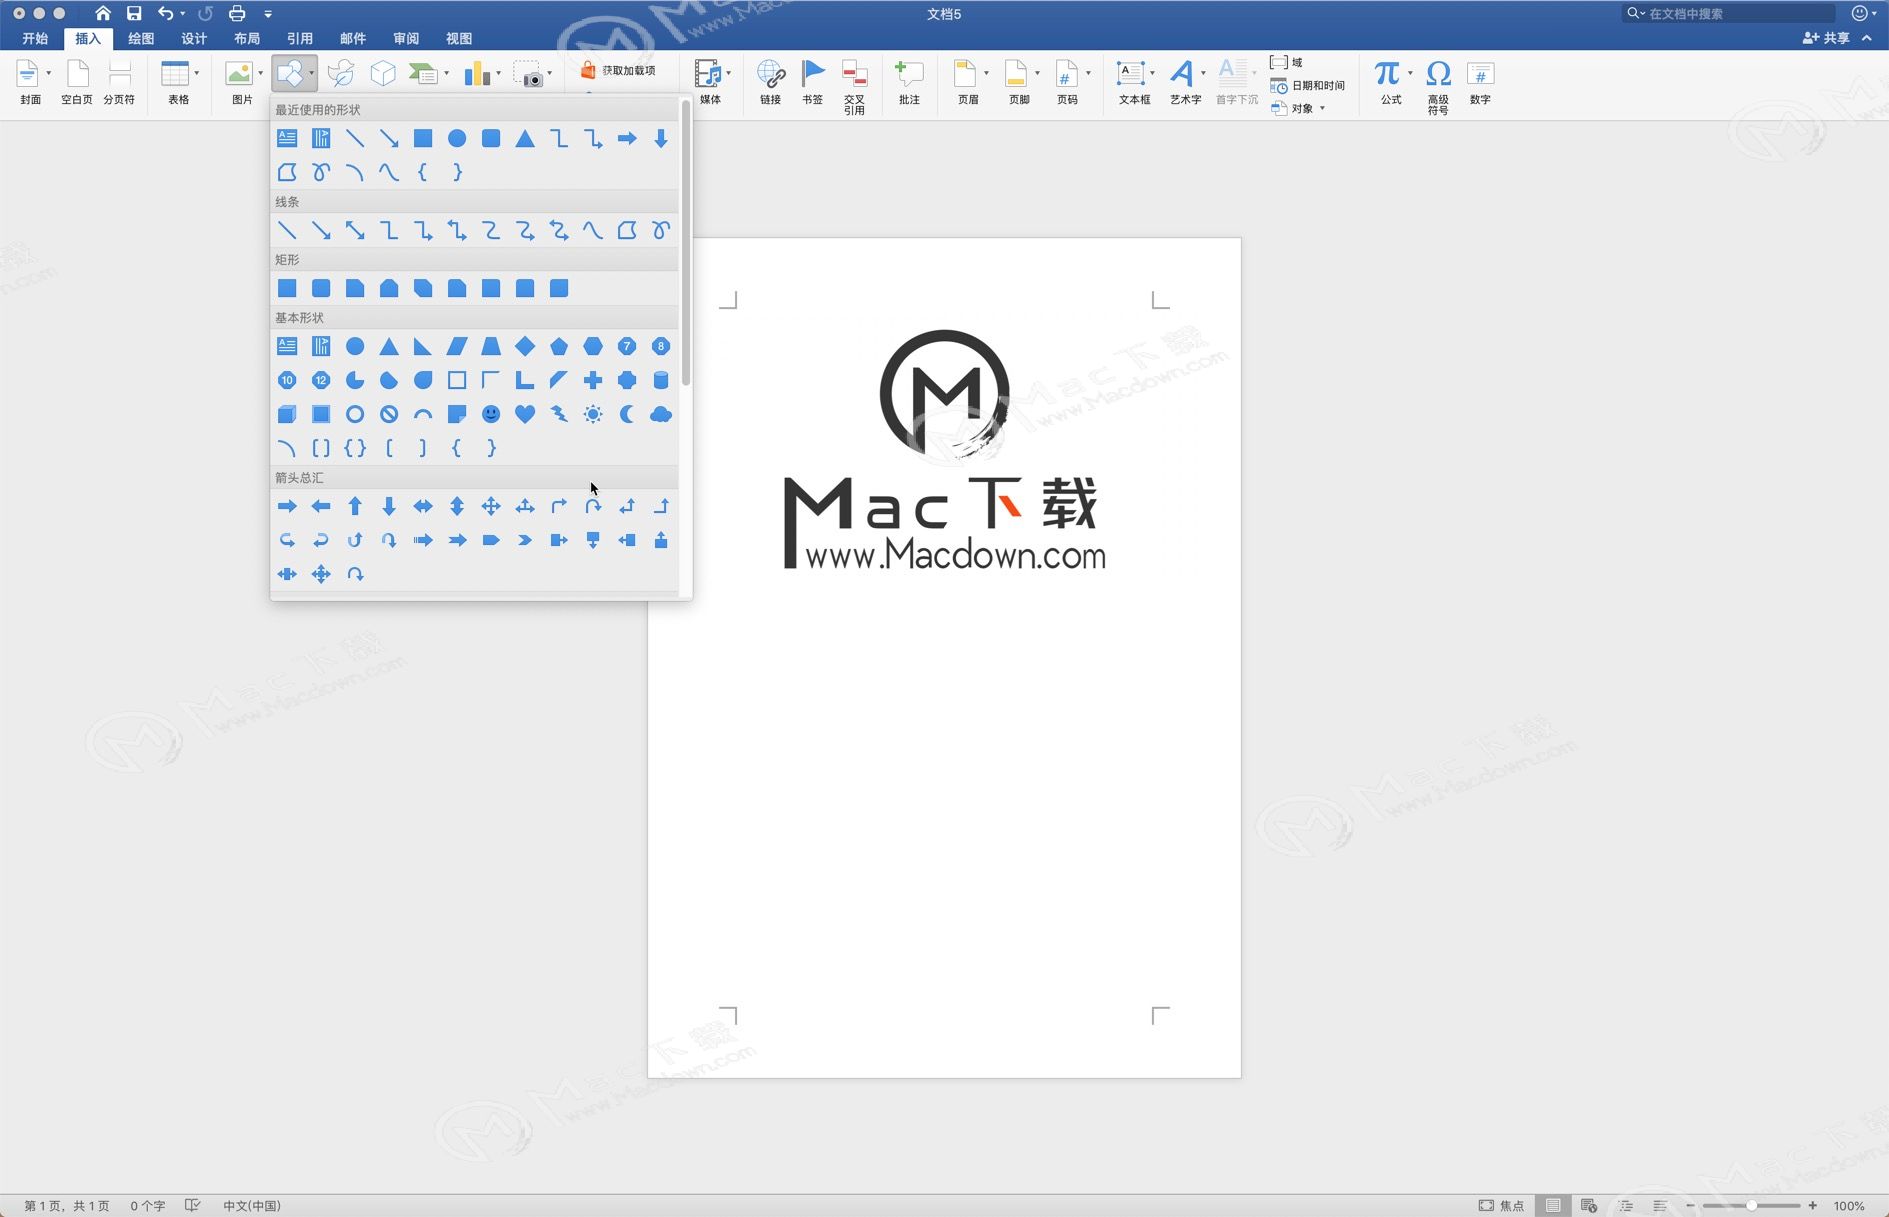Click the shapes panel vertical scrollbar

coord(685,242)
